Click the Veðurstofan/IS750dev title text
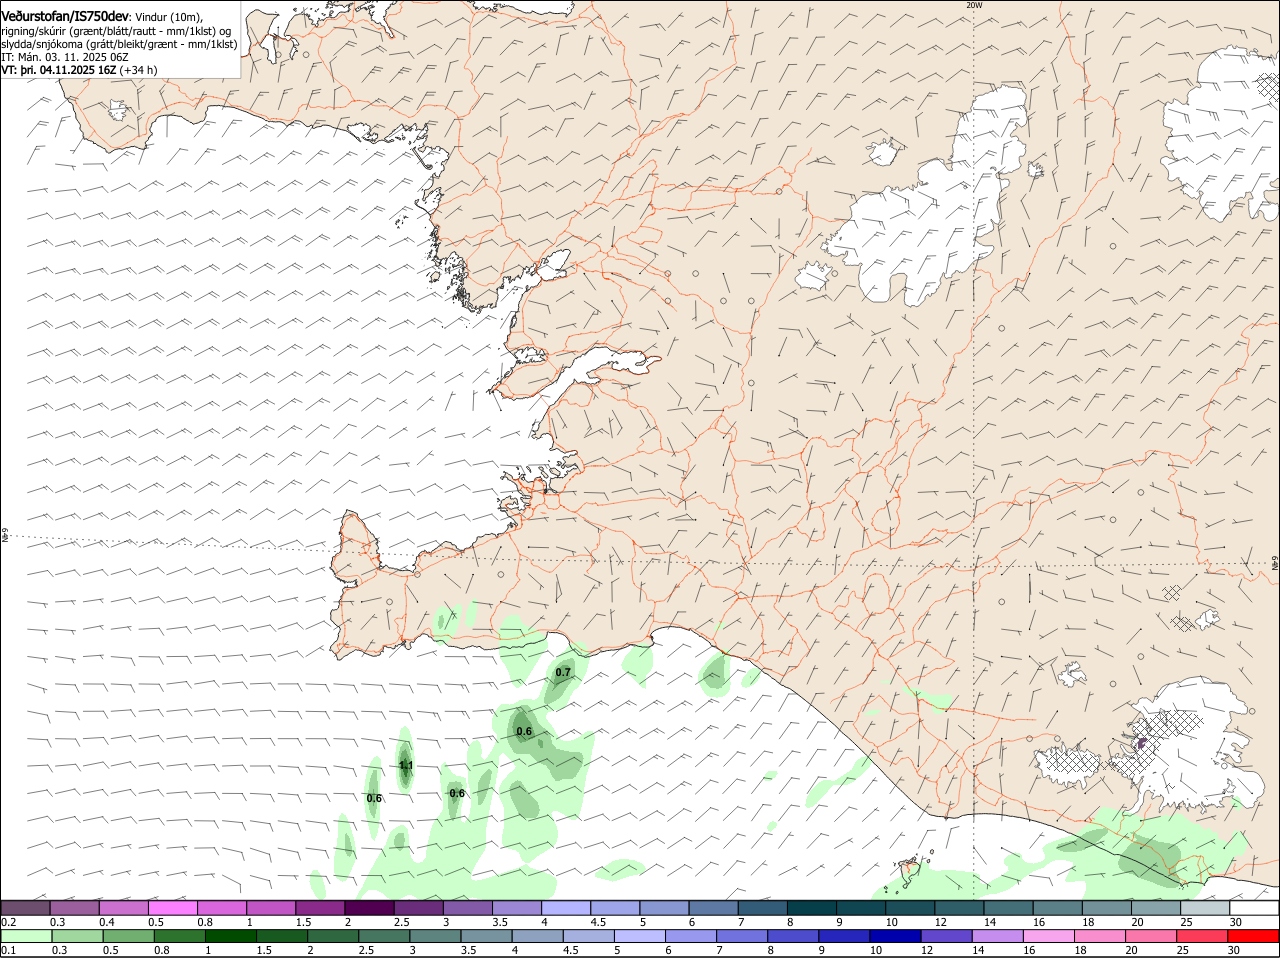 [65, 17]
